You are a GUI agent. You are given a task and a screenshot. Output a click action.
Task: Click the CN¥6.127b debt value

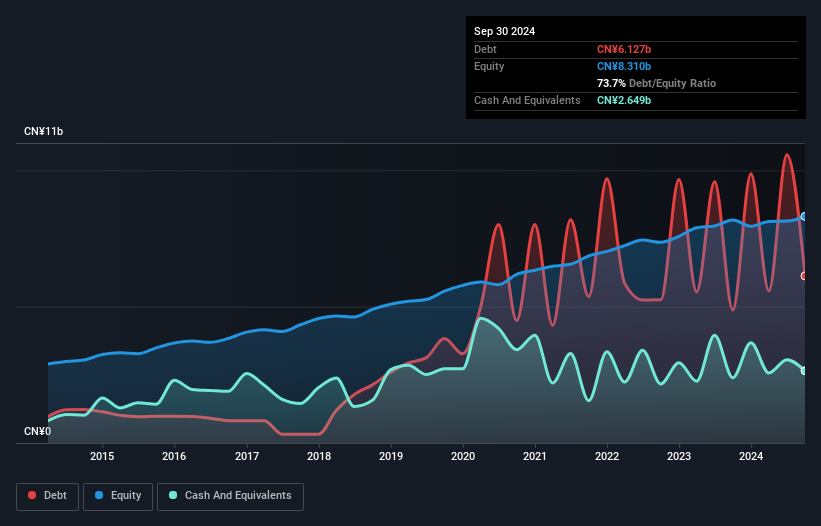click(x=624, y=49)
